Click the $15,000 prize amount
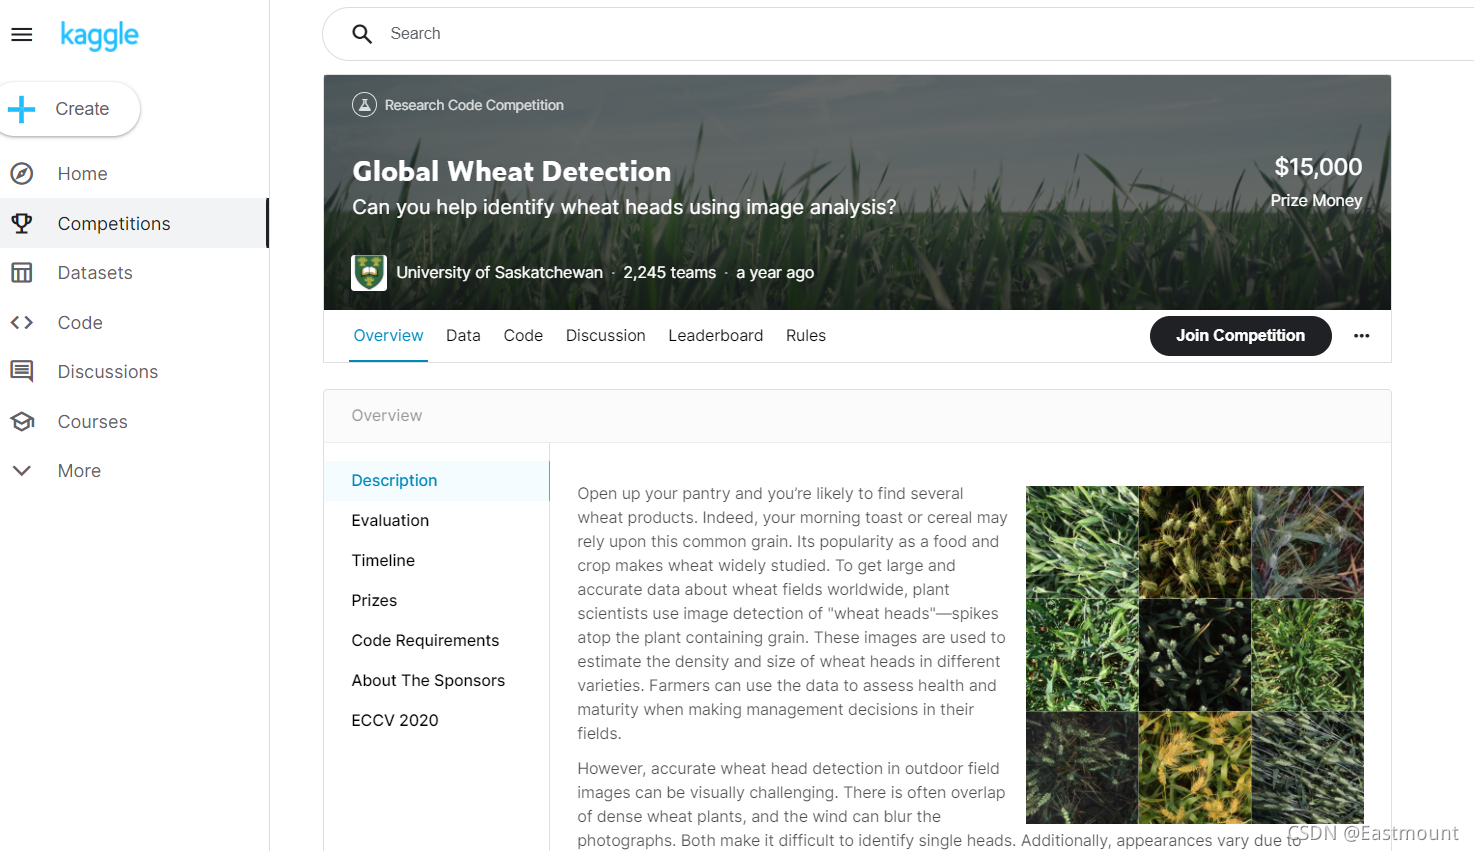The height and width of the screenshot is (851, 1474). click(x=1318, y=167)
